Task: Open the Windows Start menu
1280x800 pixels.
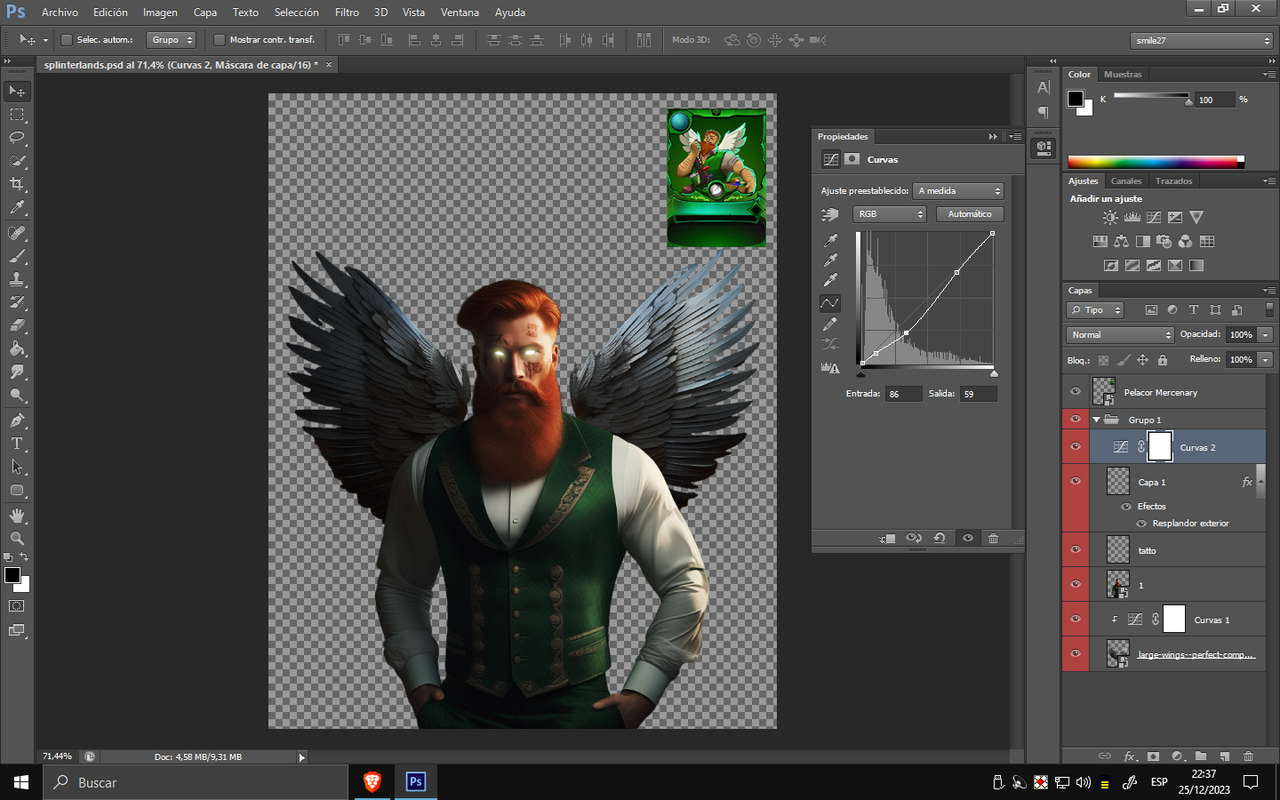Action: click(20, 782)
